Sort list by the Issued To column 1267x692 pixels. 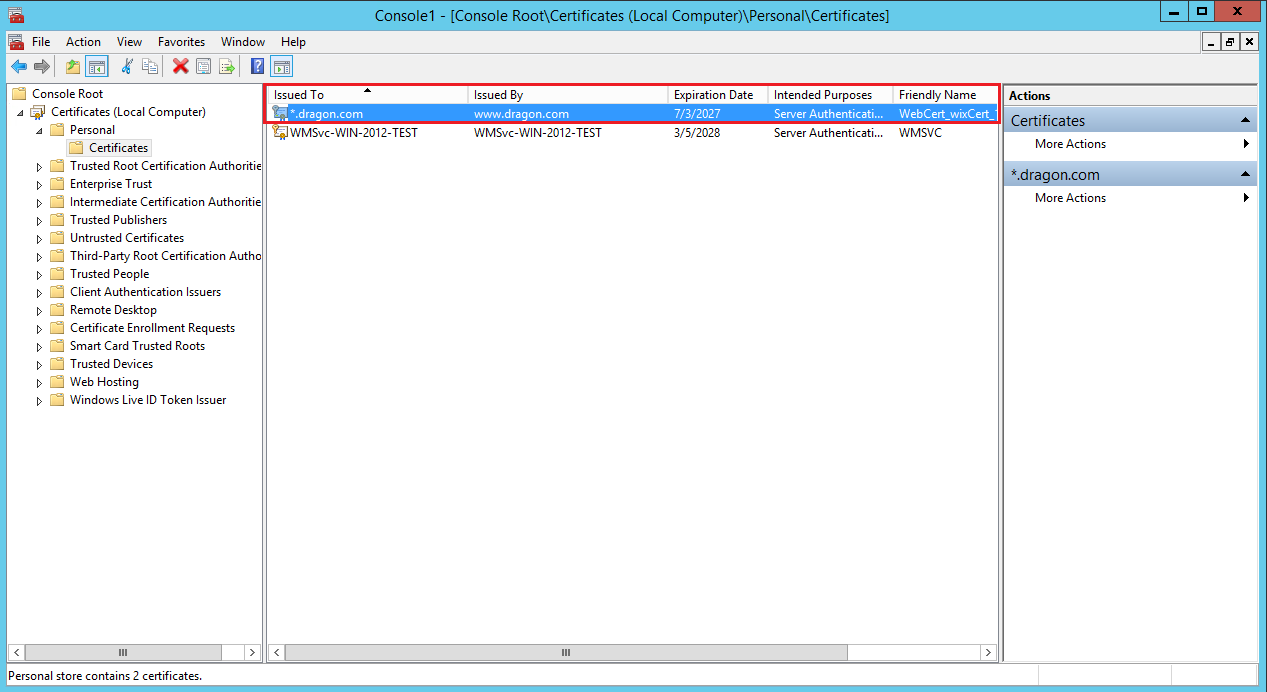point(367,95)
